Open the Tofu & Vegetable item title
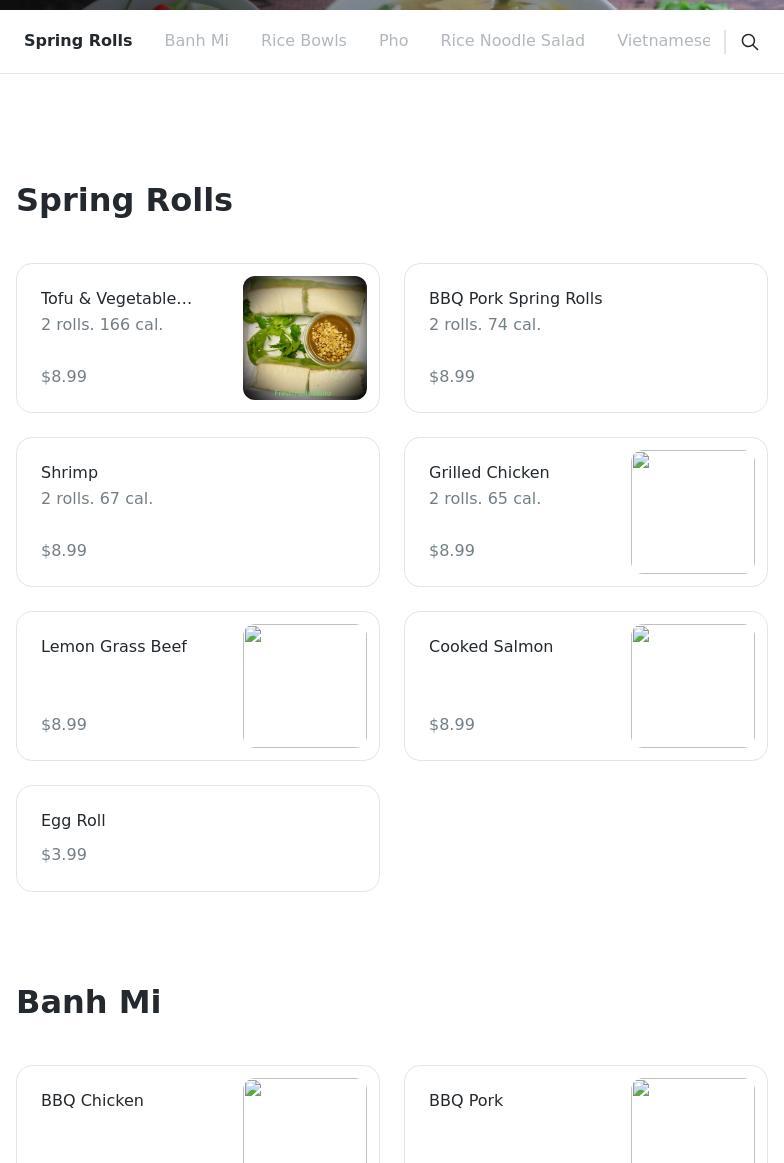784x1163 pixels. point(116,298)
